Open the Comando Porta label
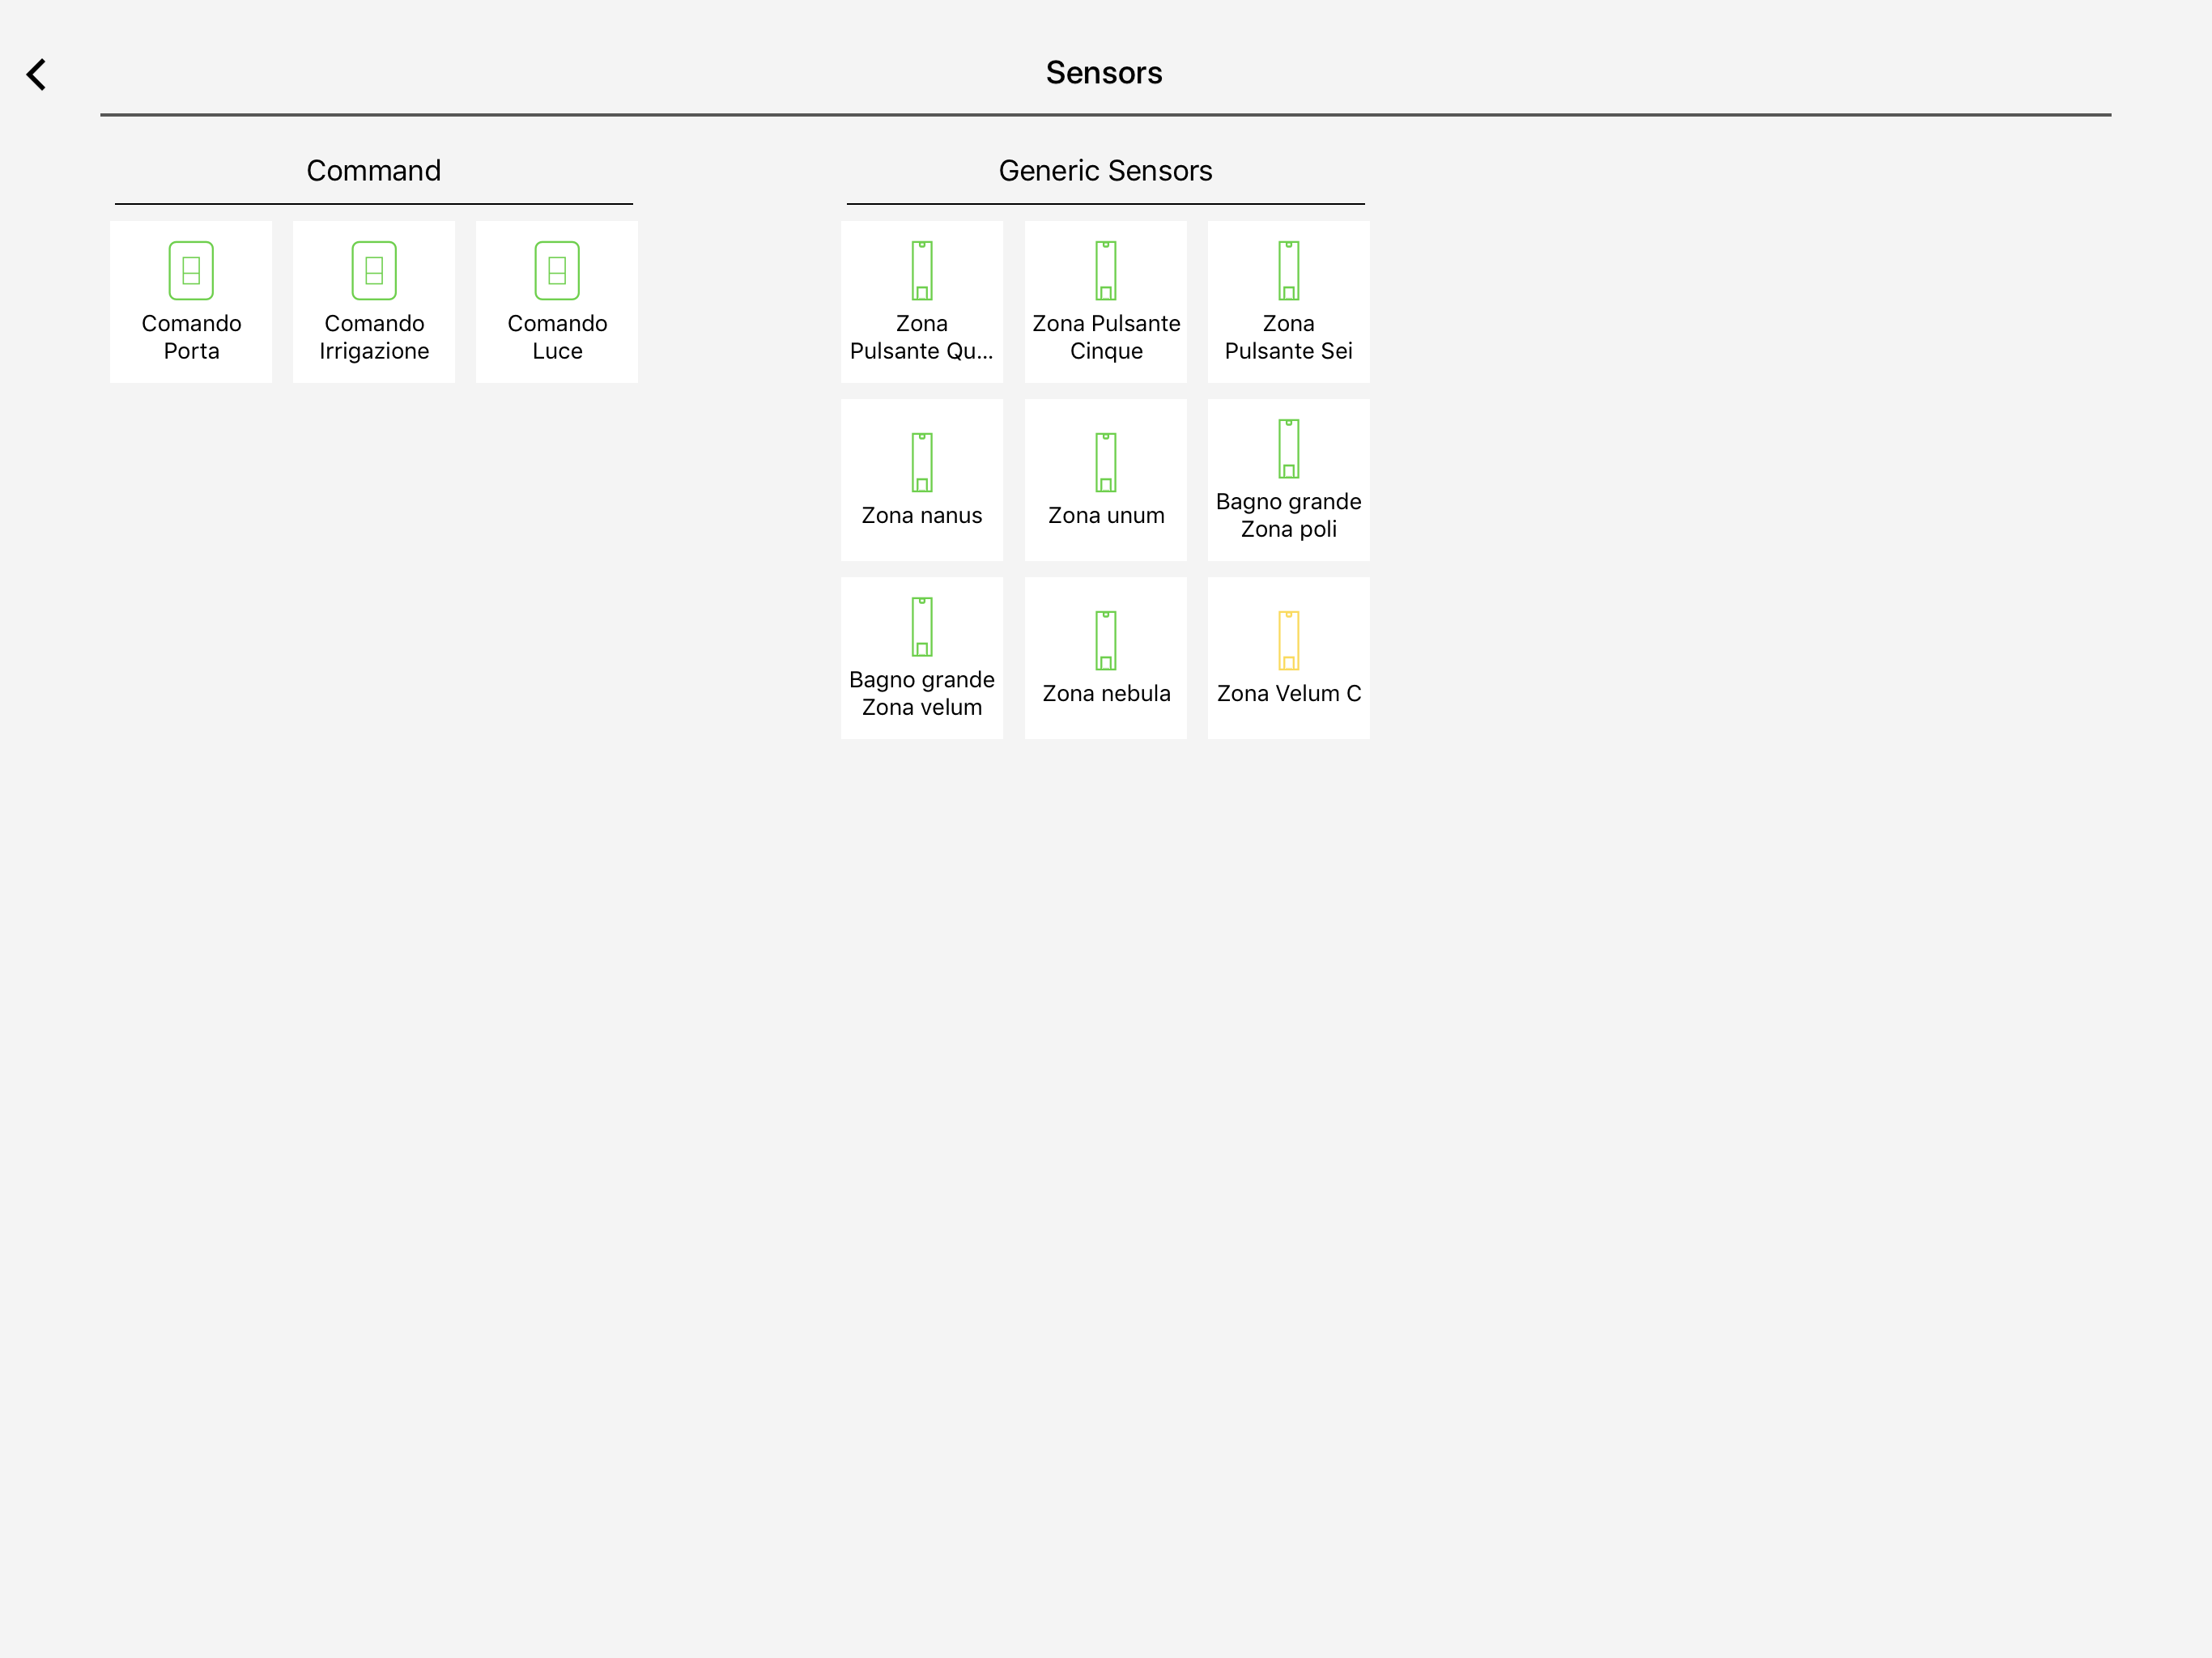 click(191, 337)
